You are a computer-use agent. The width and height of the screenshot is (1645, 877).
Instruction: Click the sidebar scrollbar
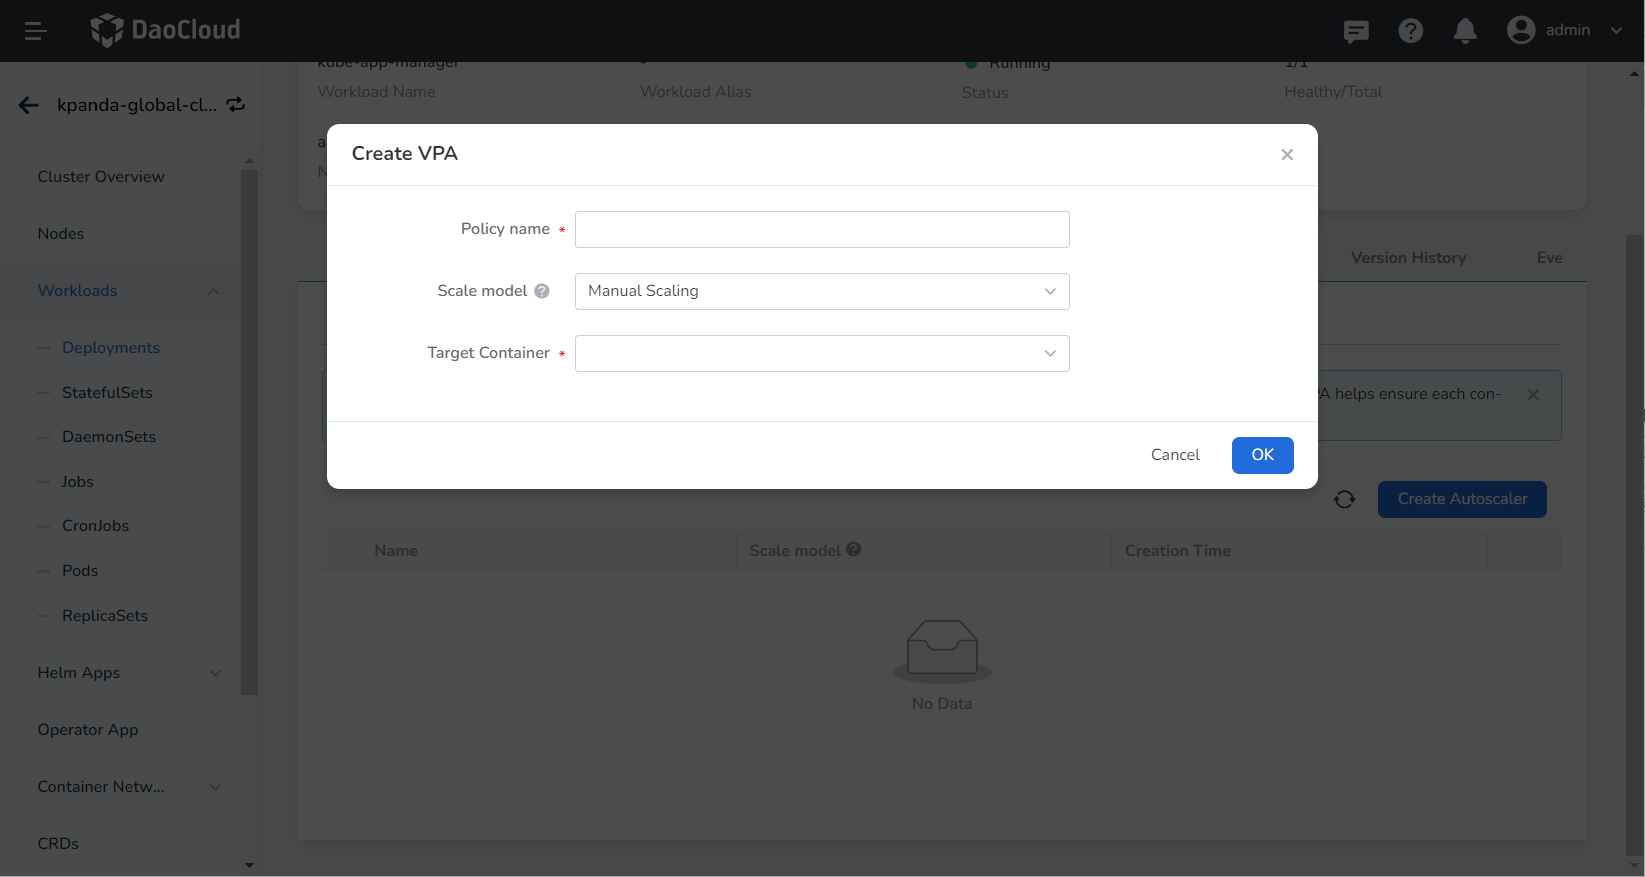coord(249,432)
